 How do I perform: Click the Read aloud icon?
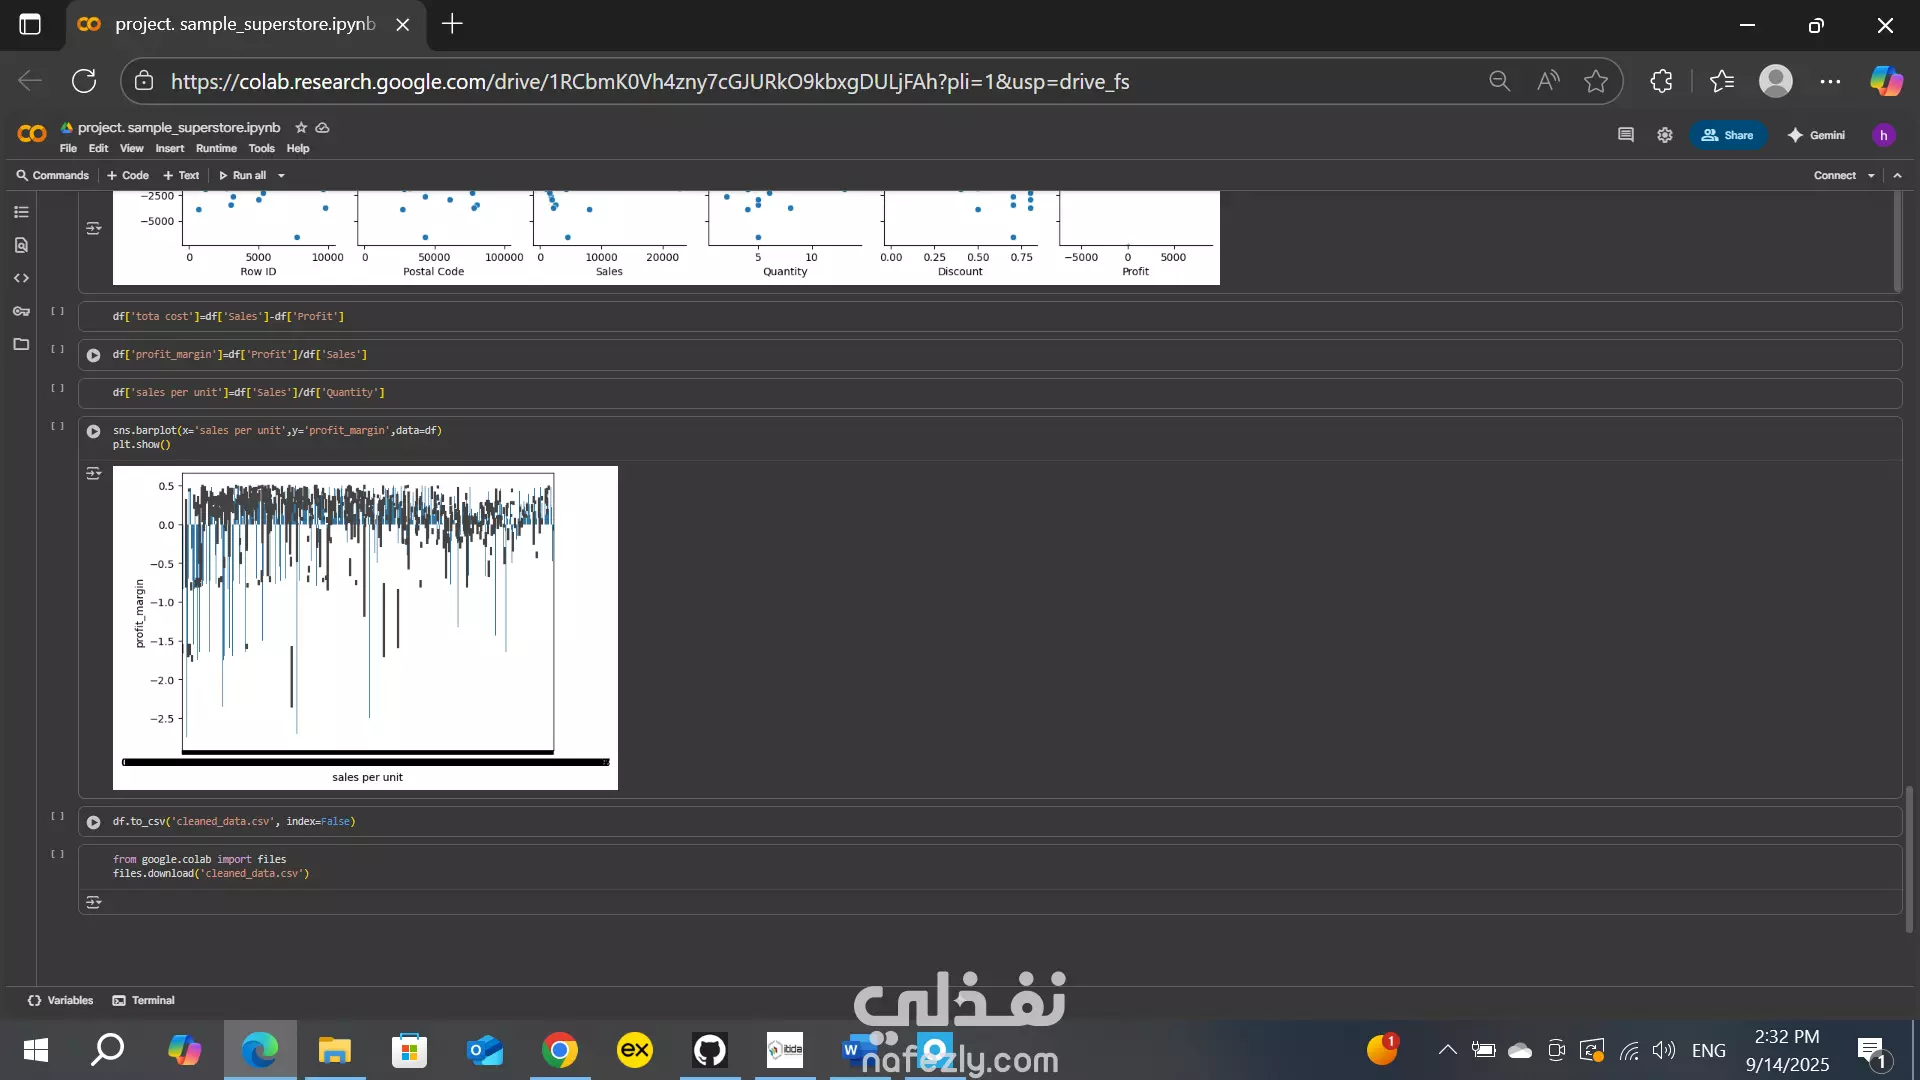(1548, 81)
